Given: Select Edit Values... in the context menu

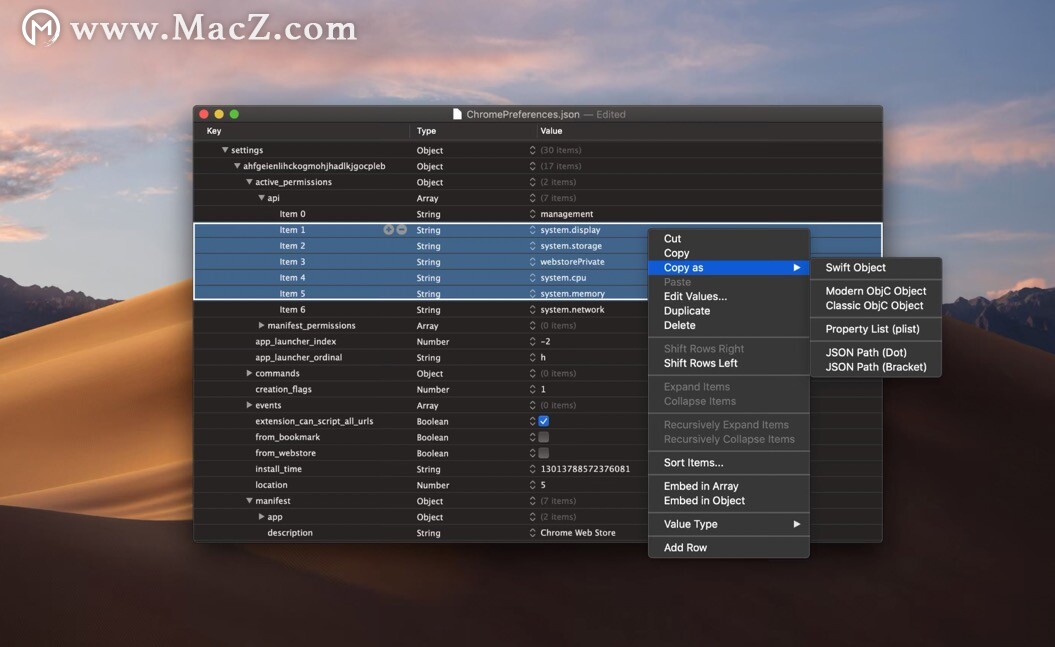Looking at the screenshot, I should 729,297.
